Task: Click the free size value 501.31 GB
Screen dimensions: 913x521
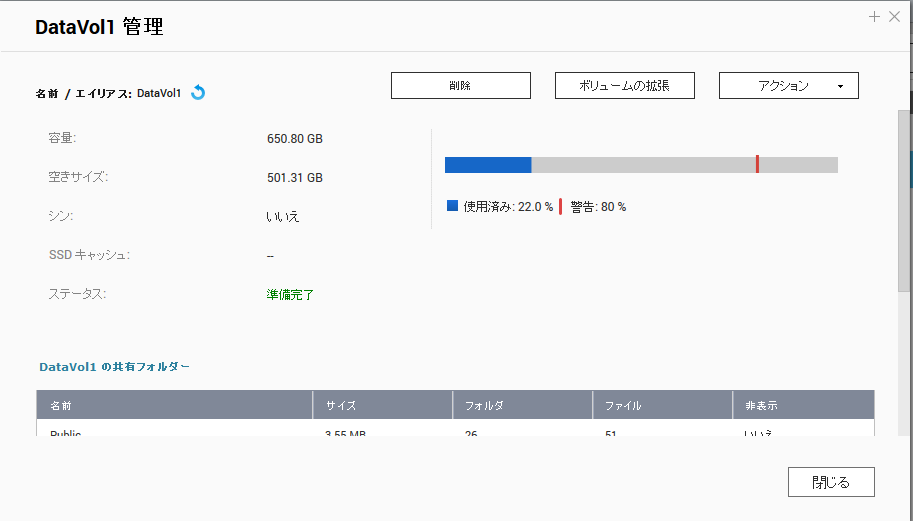Action: [x=295, y=178]
